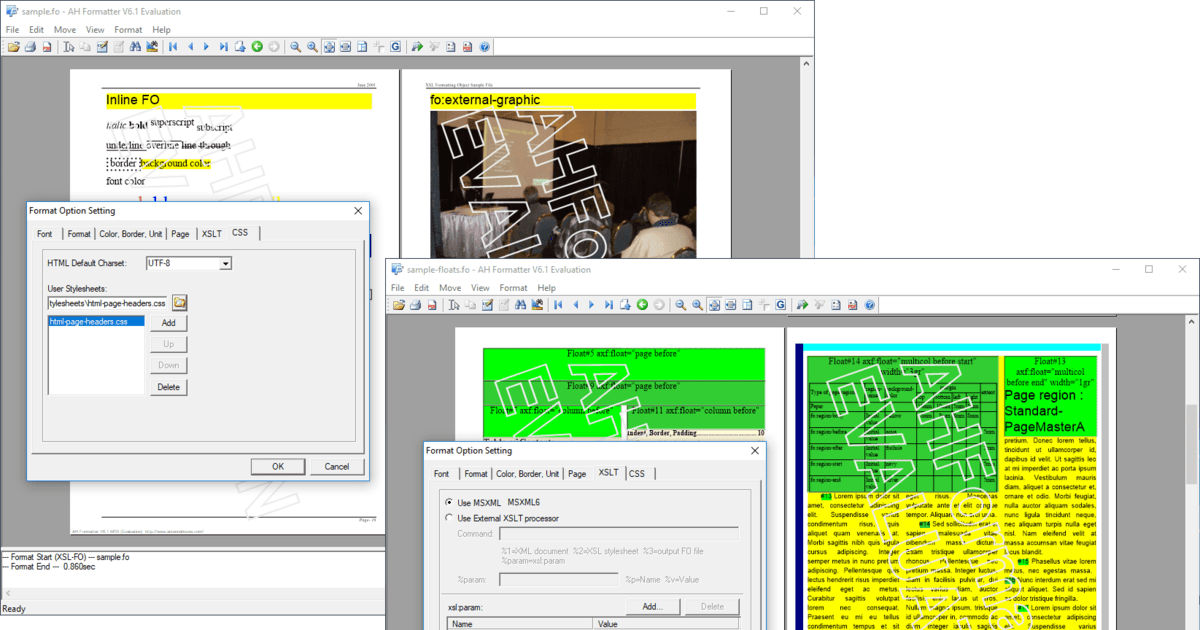Go to first page in sample-floats.fo window
Viewport: 1200px width, 630px height.
pyautogui.click(x=559, y=305)
